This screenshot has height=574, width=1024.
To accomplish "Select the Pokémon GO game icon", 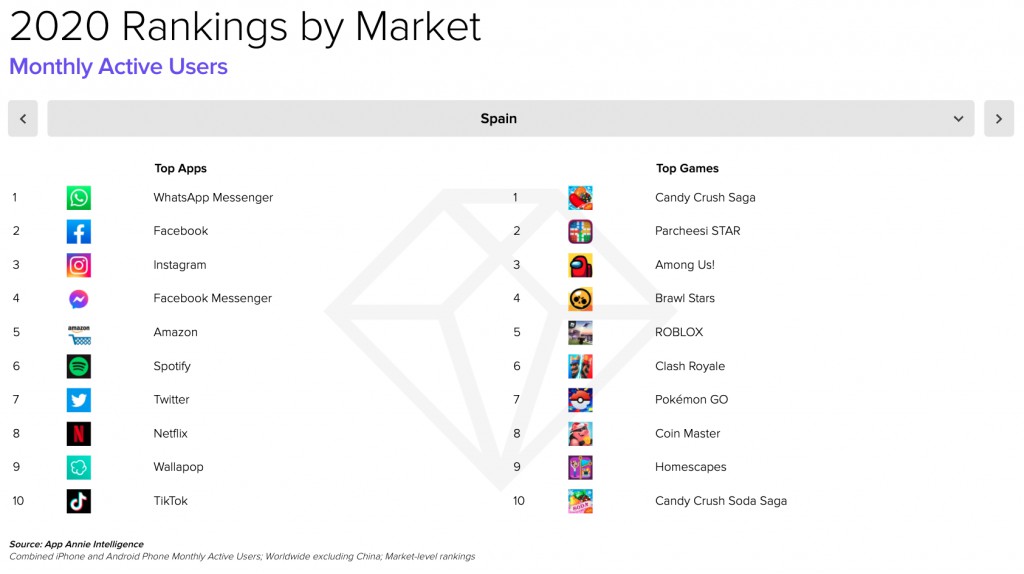I will pos(580,400).
